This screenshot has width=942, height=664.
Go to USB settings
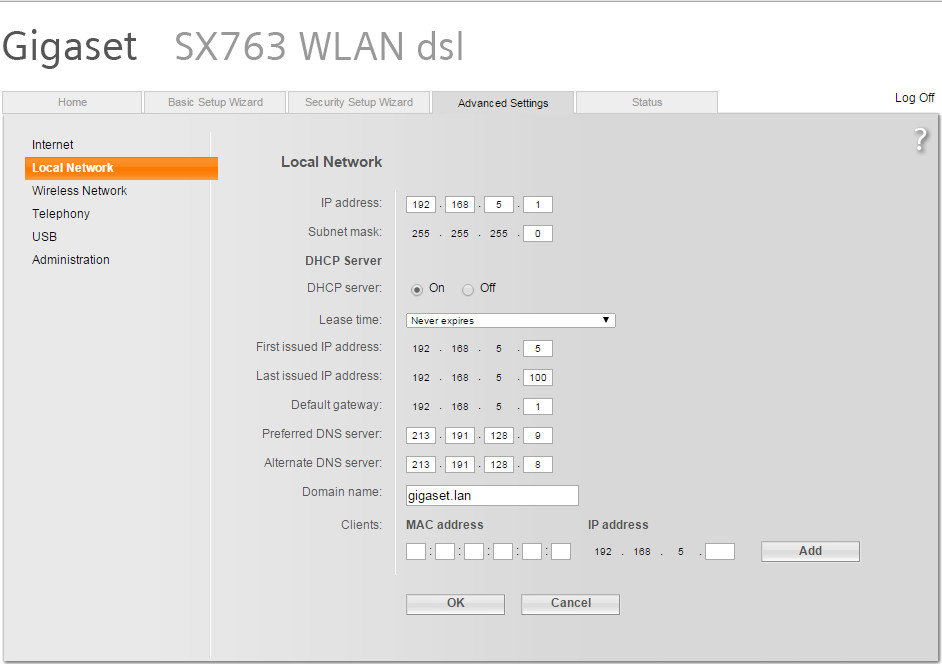tap(45, 237)
